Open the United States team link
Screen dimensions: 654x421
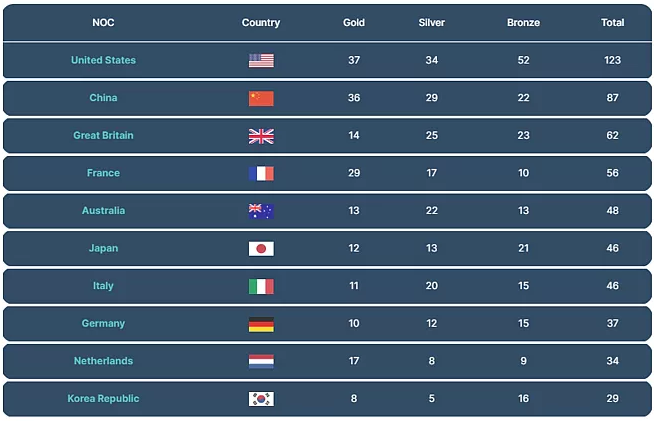pos(103,60)
